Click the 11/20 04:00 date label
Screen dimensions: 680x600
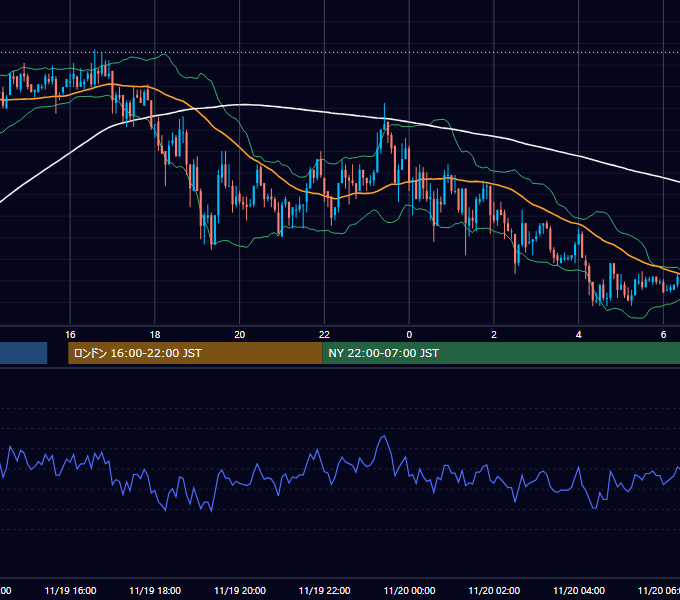(x=579, y=590)
